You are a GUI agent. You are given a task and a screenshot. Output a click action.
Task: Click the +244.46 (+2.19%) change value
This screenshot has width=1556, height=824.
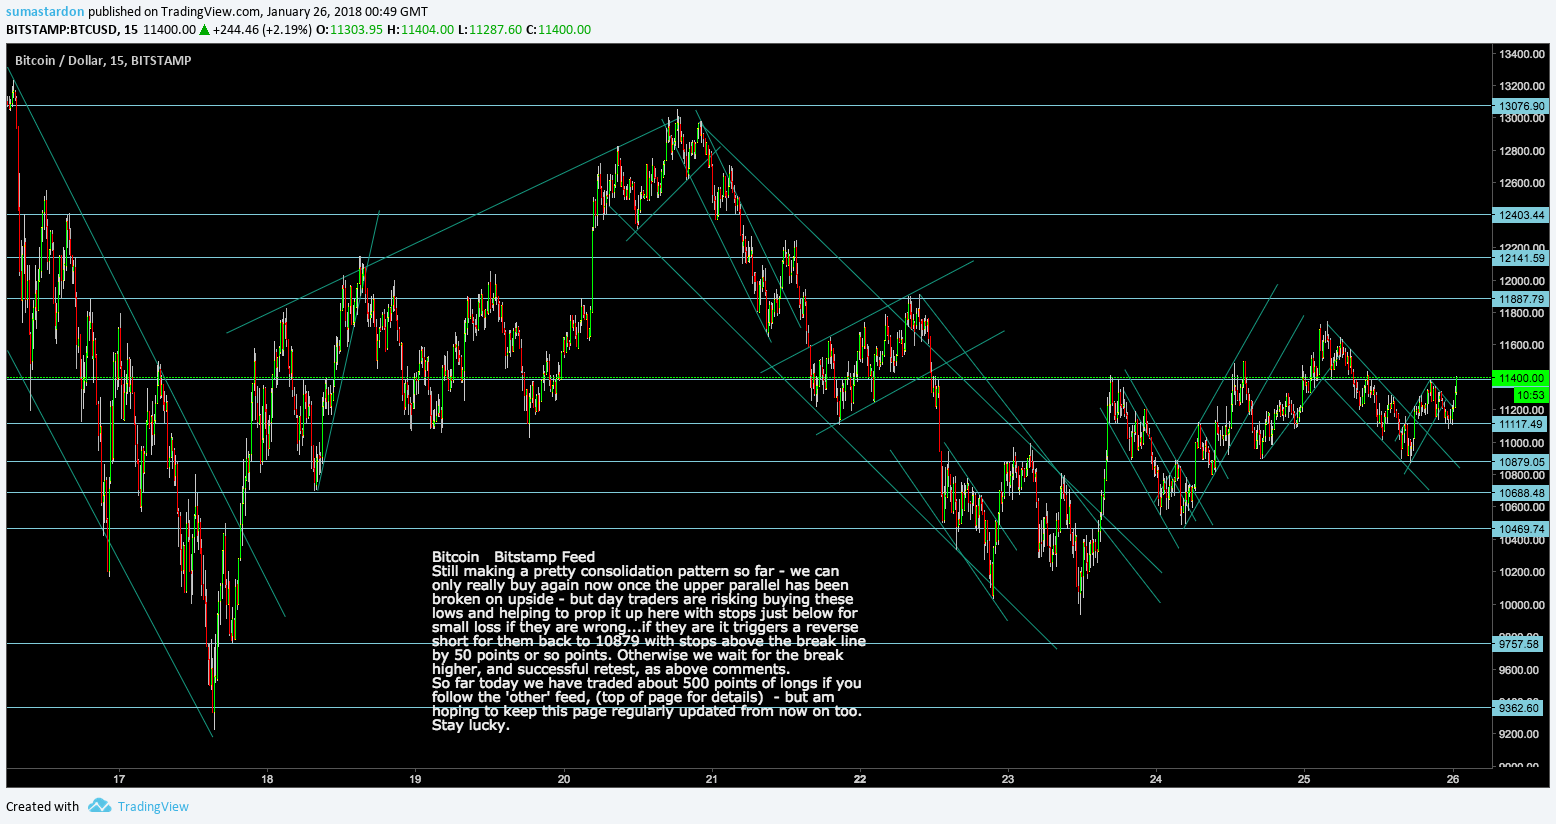tap(261, 29)
